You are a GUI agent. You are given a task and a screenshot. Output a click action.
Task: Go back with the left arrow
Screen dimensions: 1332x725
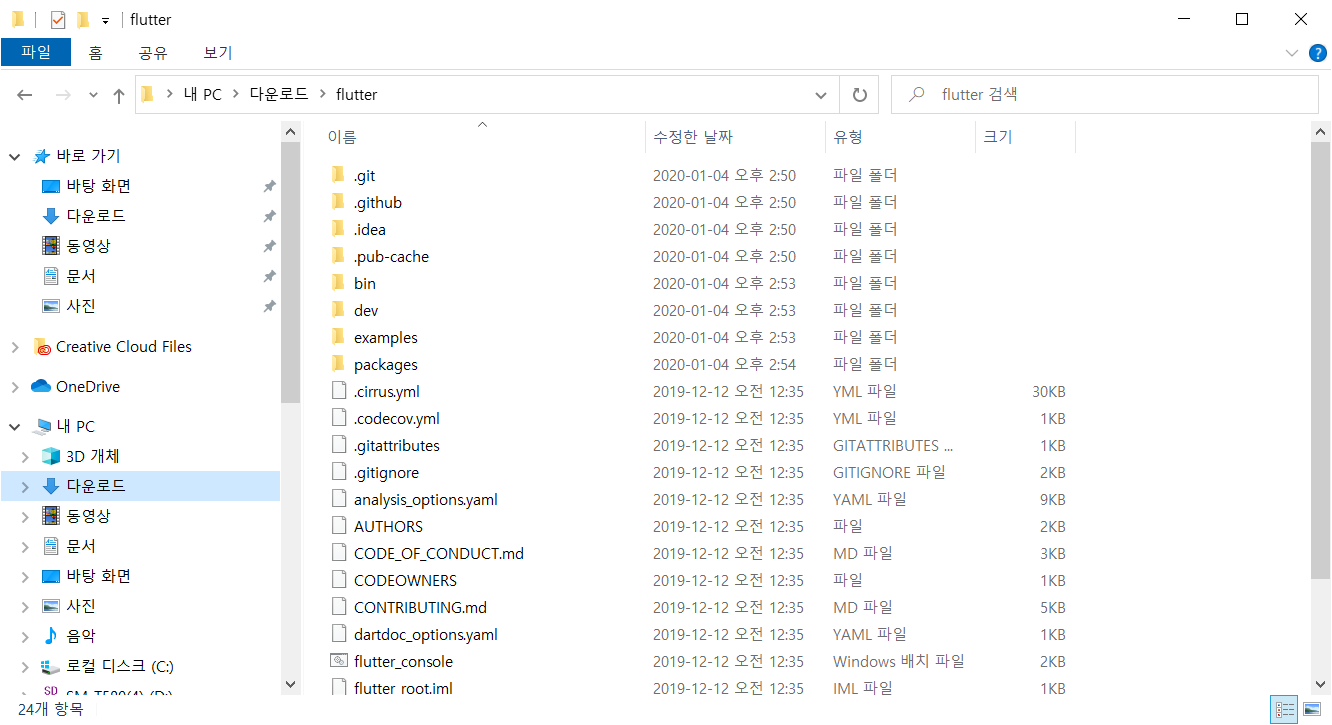[x=25, y=95]
